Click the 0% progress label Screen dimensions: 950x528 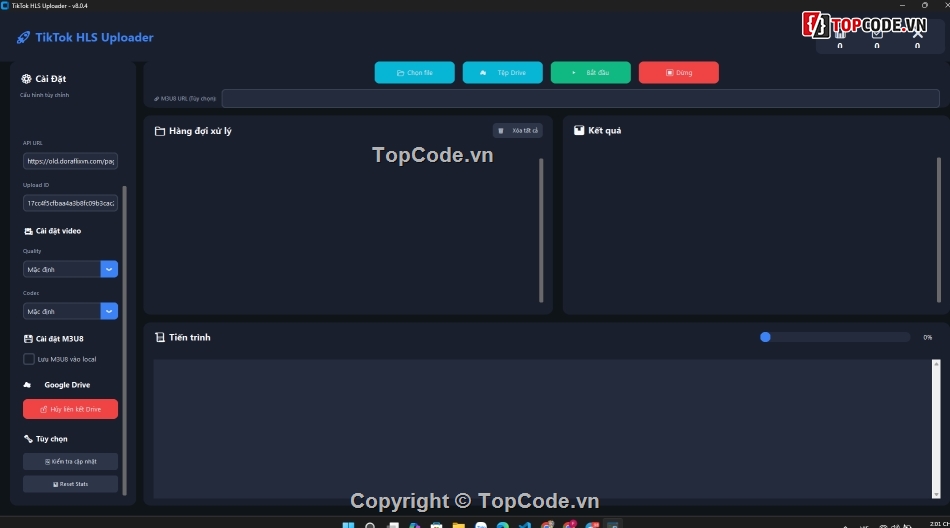[928, 338]
